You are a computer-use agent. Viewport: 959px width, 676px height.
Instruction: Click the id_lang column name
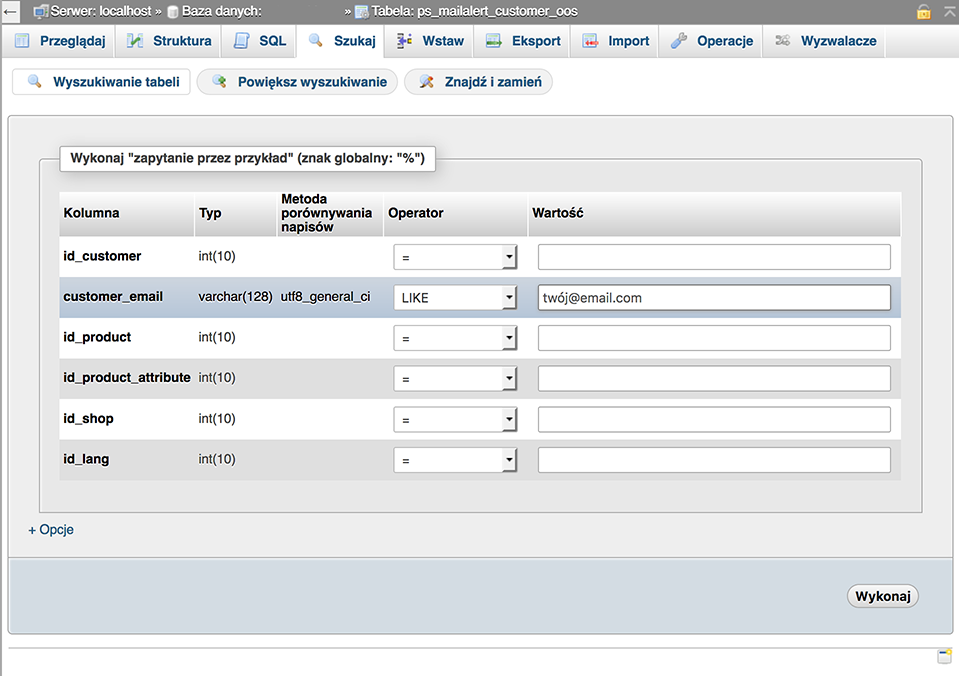86,459
